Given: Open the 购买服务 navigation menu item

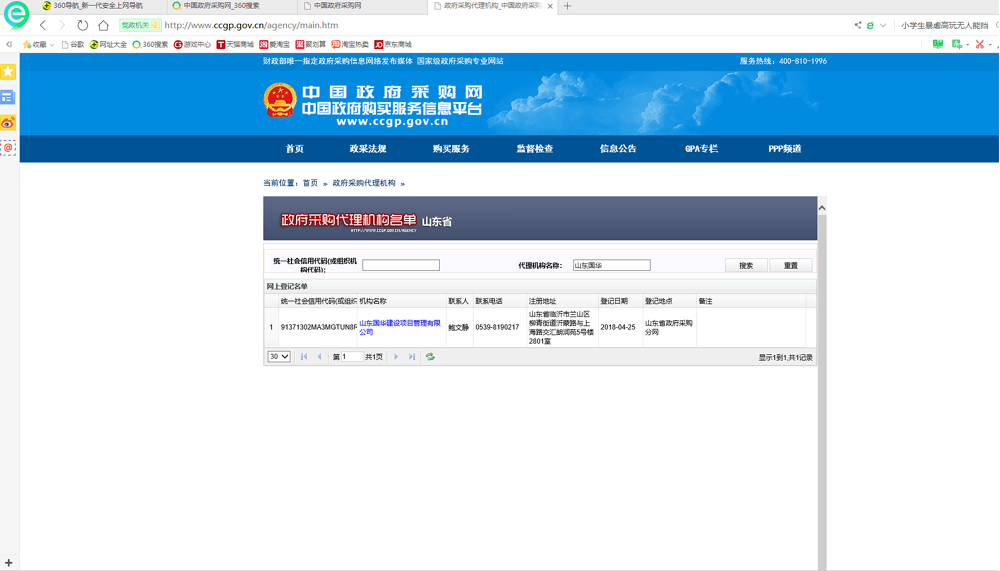Looking at the screenshot, I should click(451, 149).
